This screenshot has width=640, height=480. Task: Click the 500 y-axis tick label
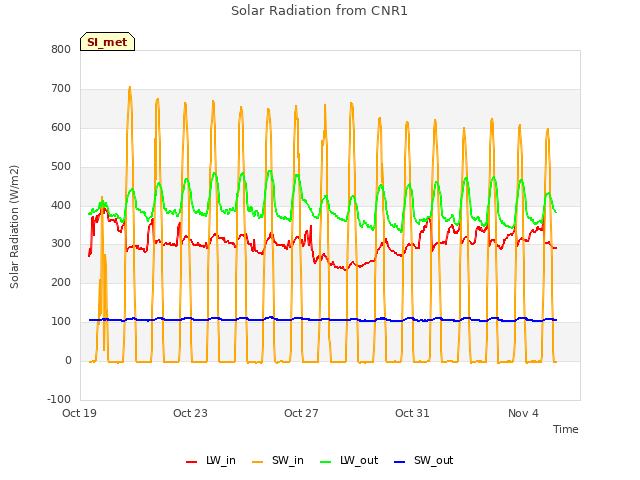coord(61,166)
